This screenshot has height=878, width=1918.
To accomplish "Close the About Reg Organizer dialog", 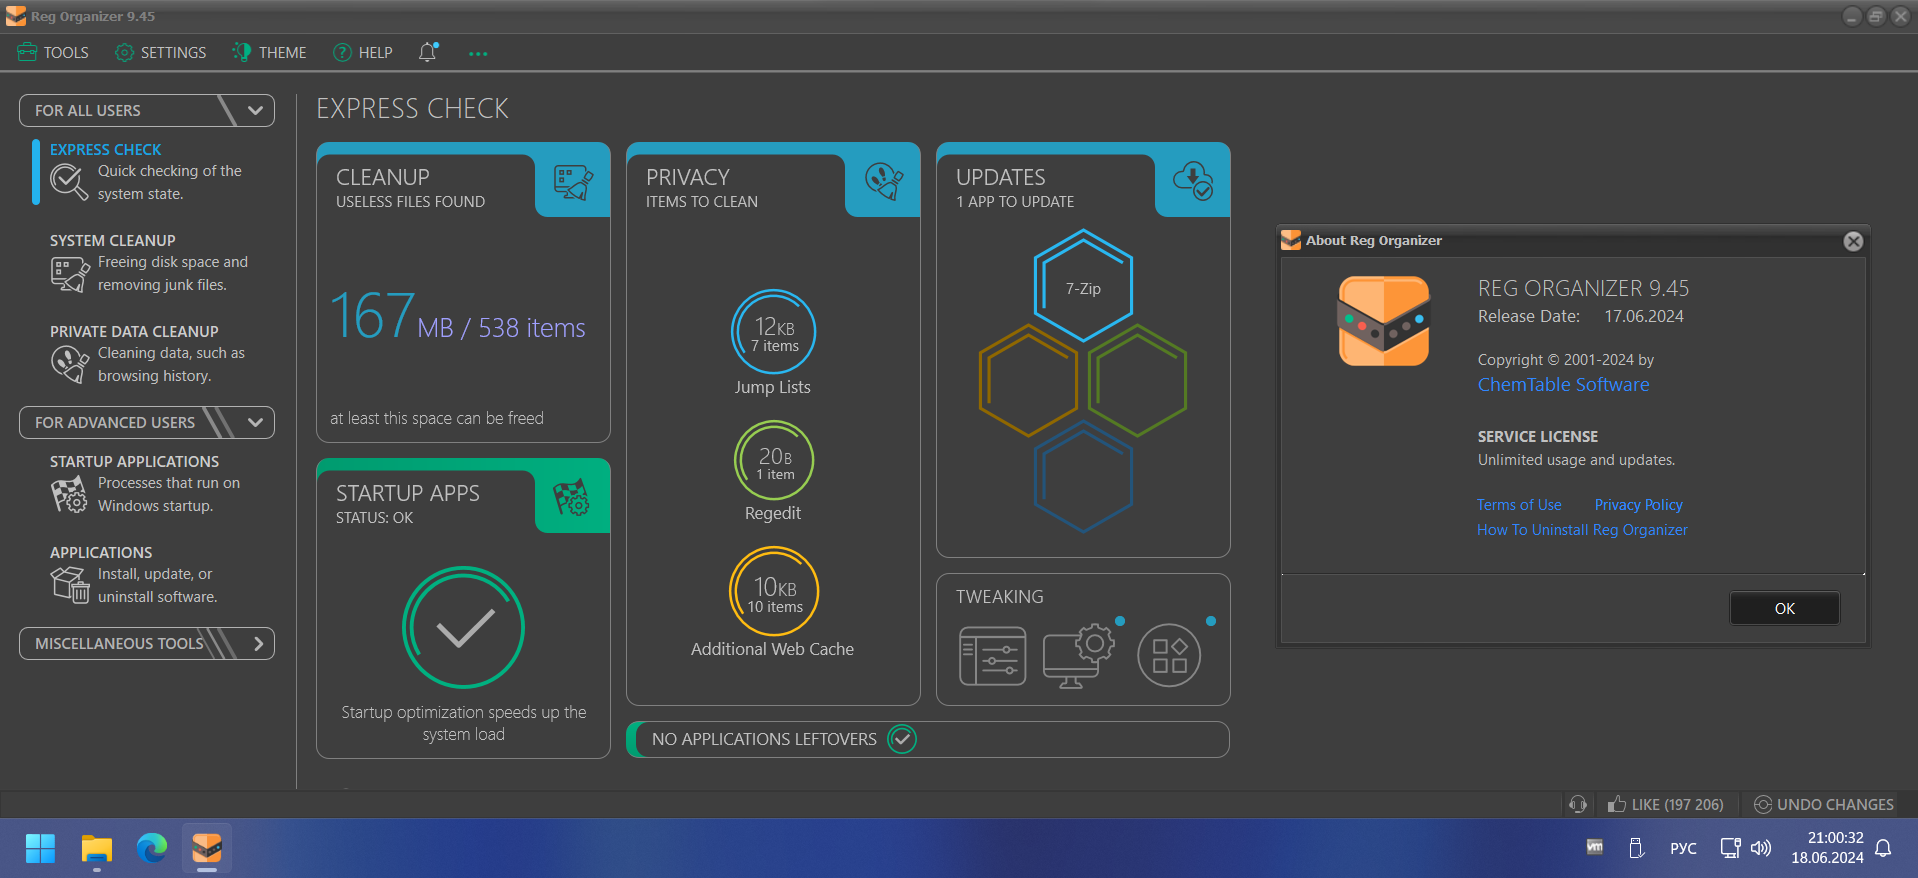I will (1853, 241).
